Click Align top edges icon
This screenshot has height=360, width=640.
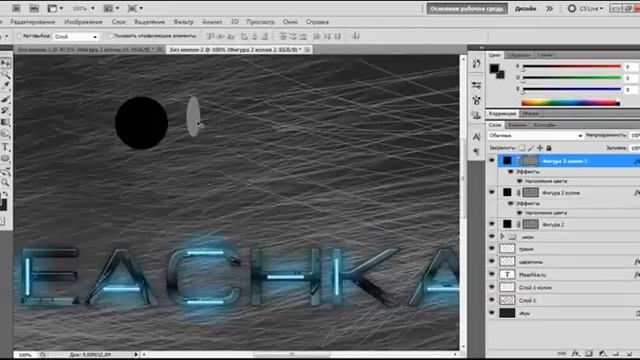pos(211,36)
